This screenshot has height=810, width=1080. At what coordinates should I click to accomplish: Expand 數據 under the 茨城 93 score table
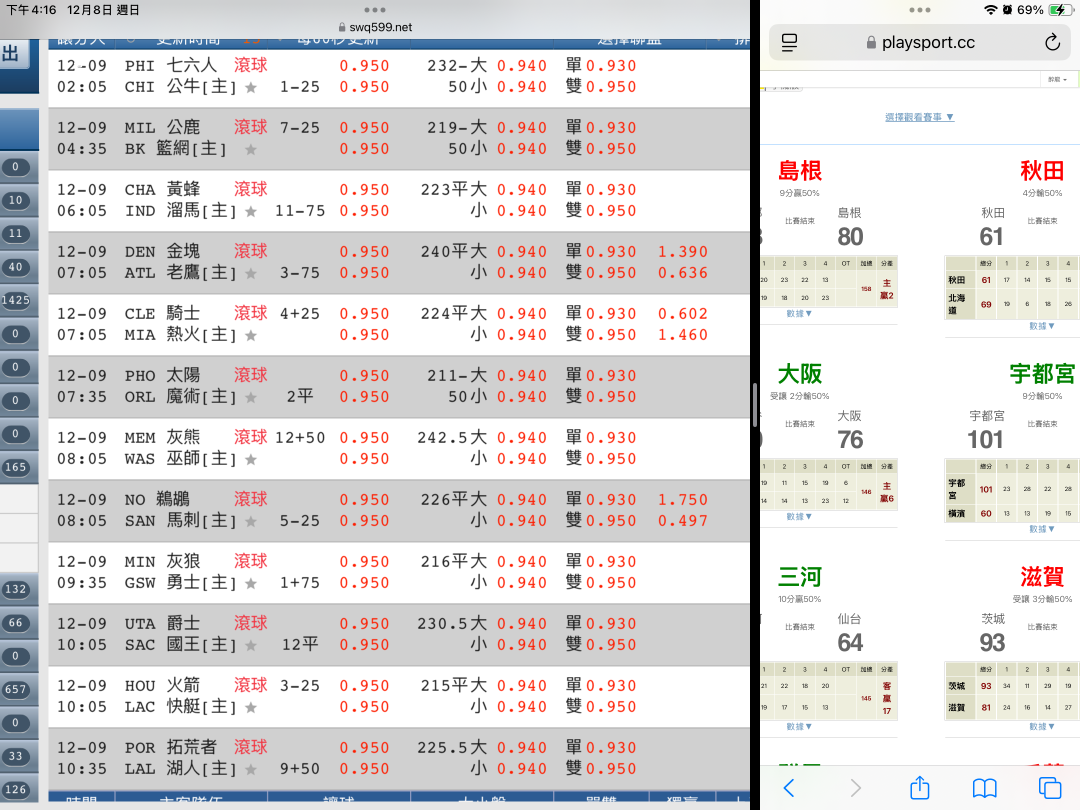[1041, 727]
